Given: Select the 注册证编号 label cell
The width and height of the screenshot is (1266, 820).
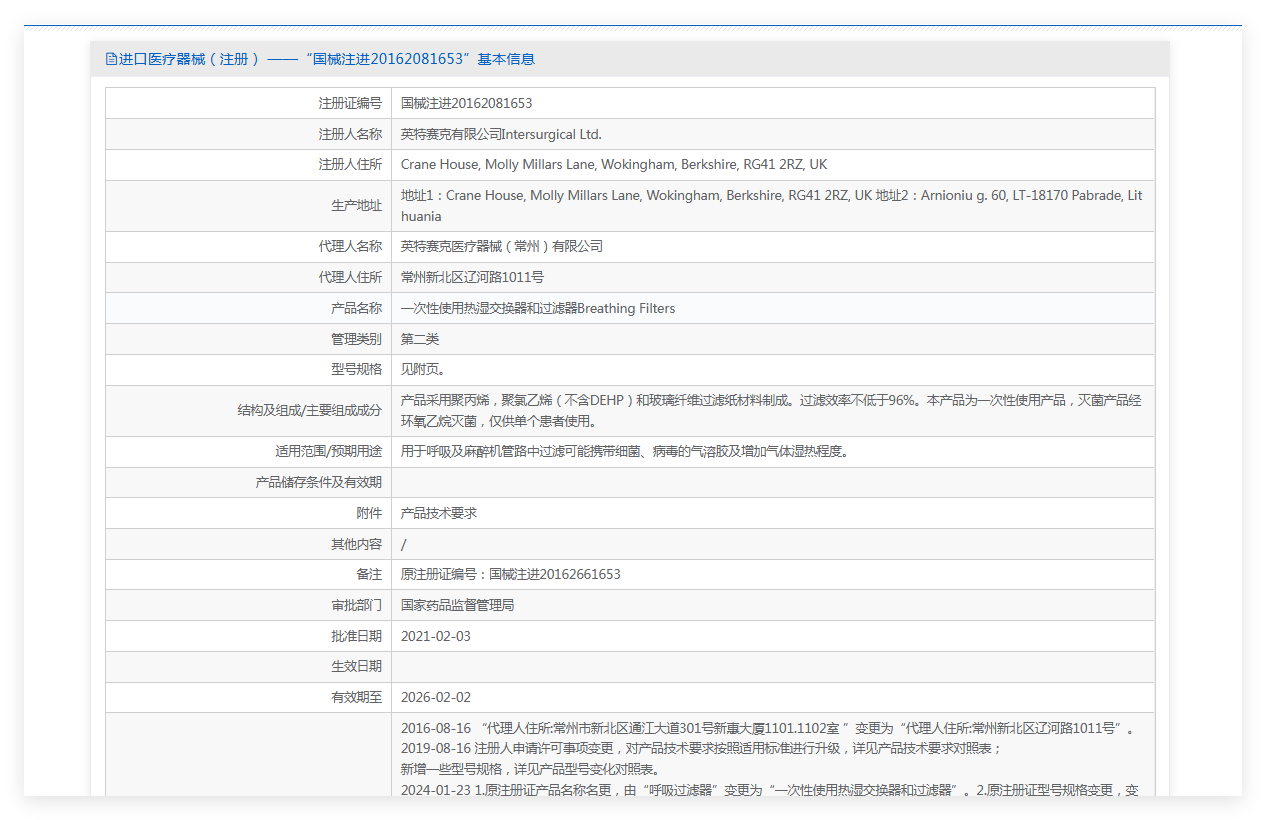Looking at the screenshot, I should (x=350, y=103).
